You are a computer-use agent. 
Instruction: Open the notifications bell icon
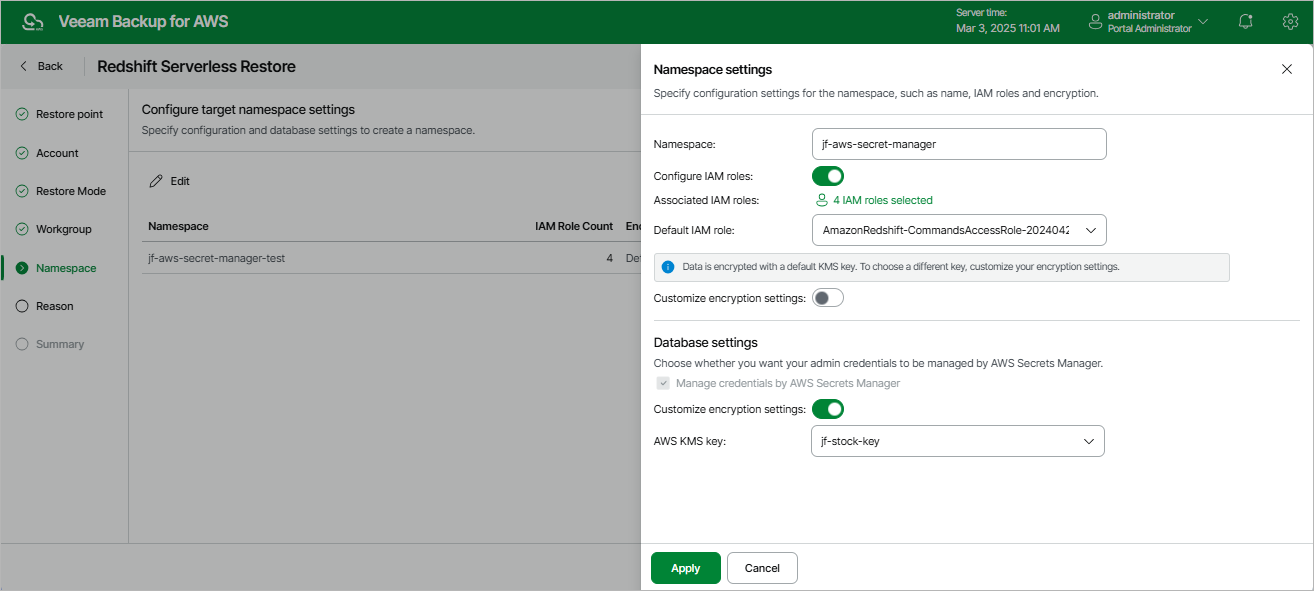1245,22
